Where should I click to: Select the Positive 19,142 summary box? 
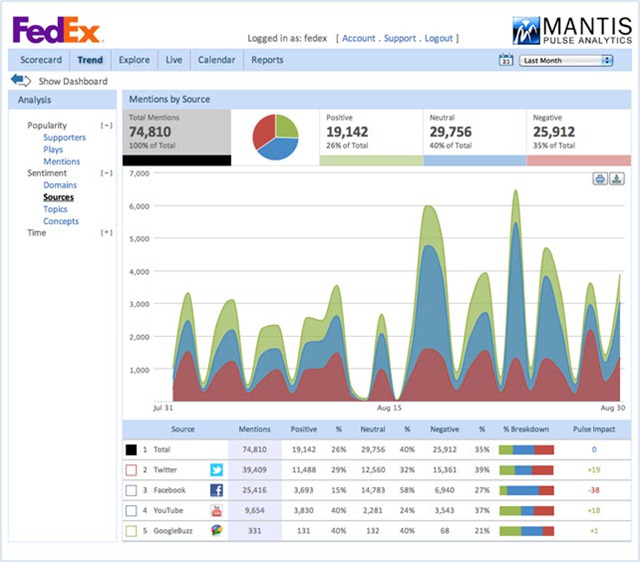point(371,137)
